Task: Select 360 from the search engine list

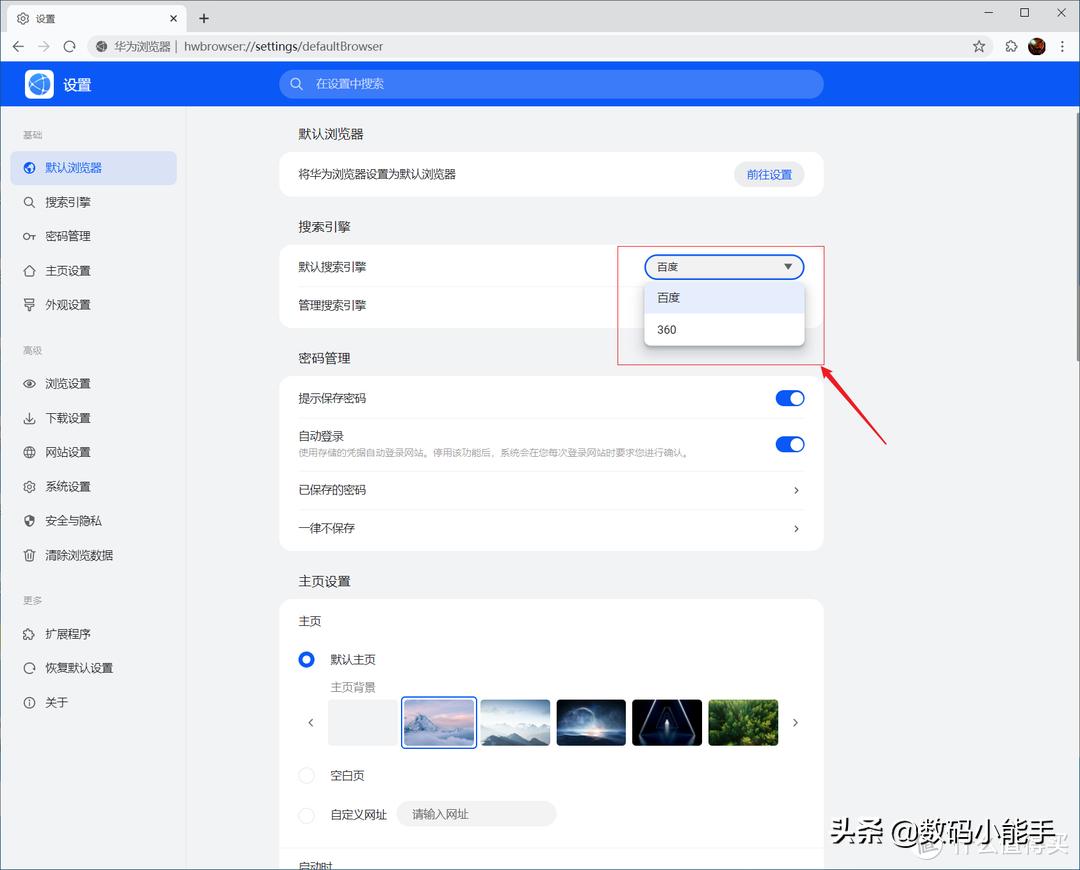Action: 666,329
